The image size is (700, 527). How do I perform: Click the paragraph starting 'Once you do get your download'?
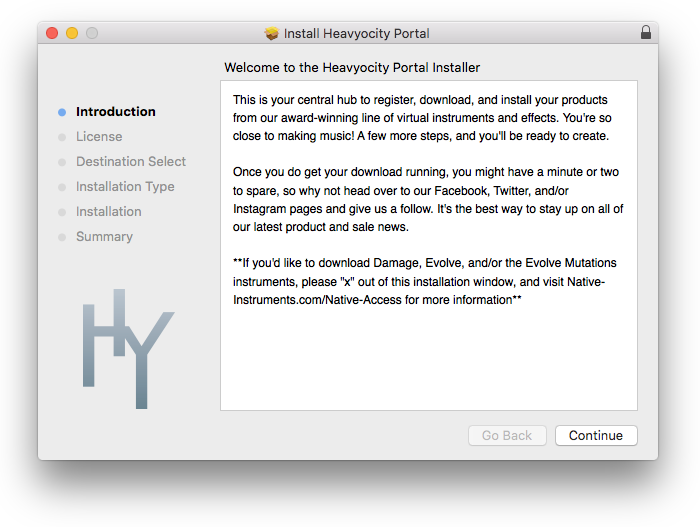click(428, 200)
